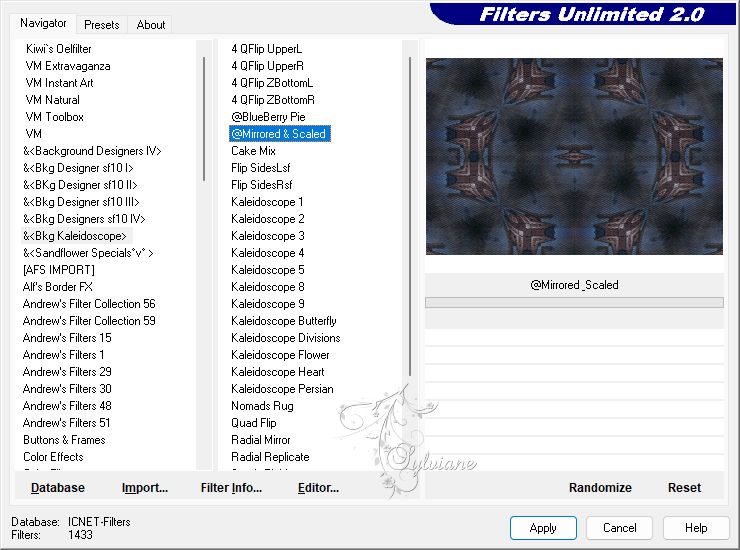Image resolution: width=740 pixels, height=550 pixels.
Task: Select the &<Bkg Kaleidoscope> category
Action: (75, 236)
